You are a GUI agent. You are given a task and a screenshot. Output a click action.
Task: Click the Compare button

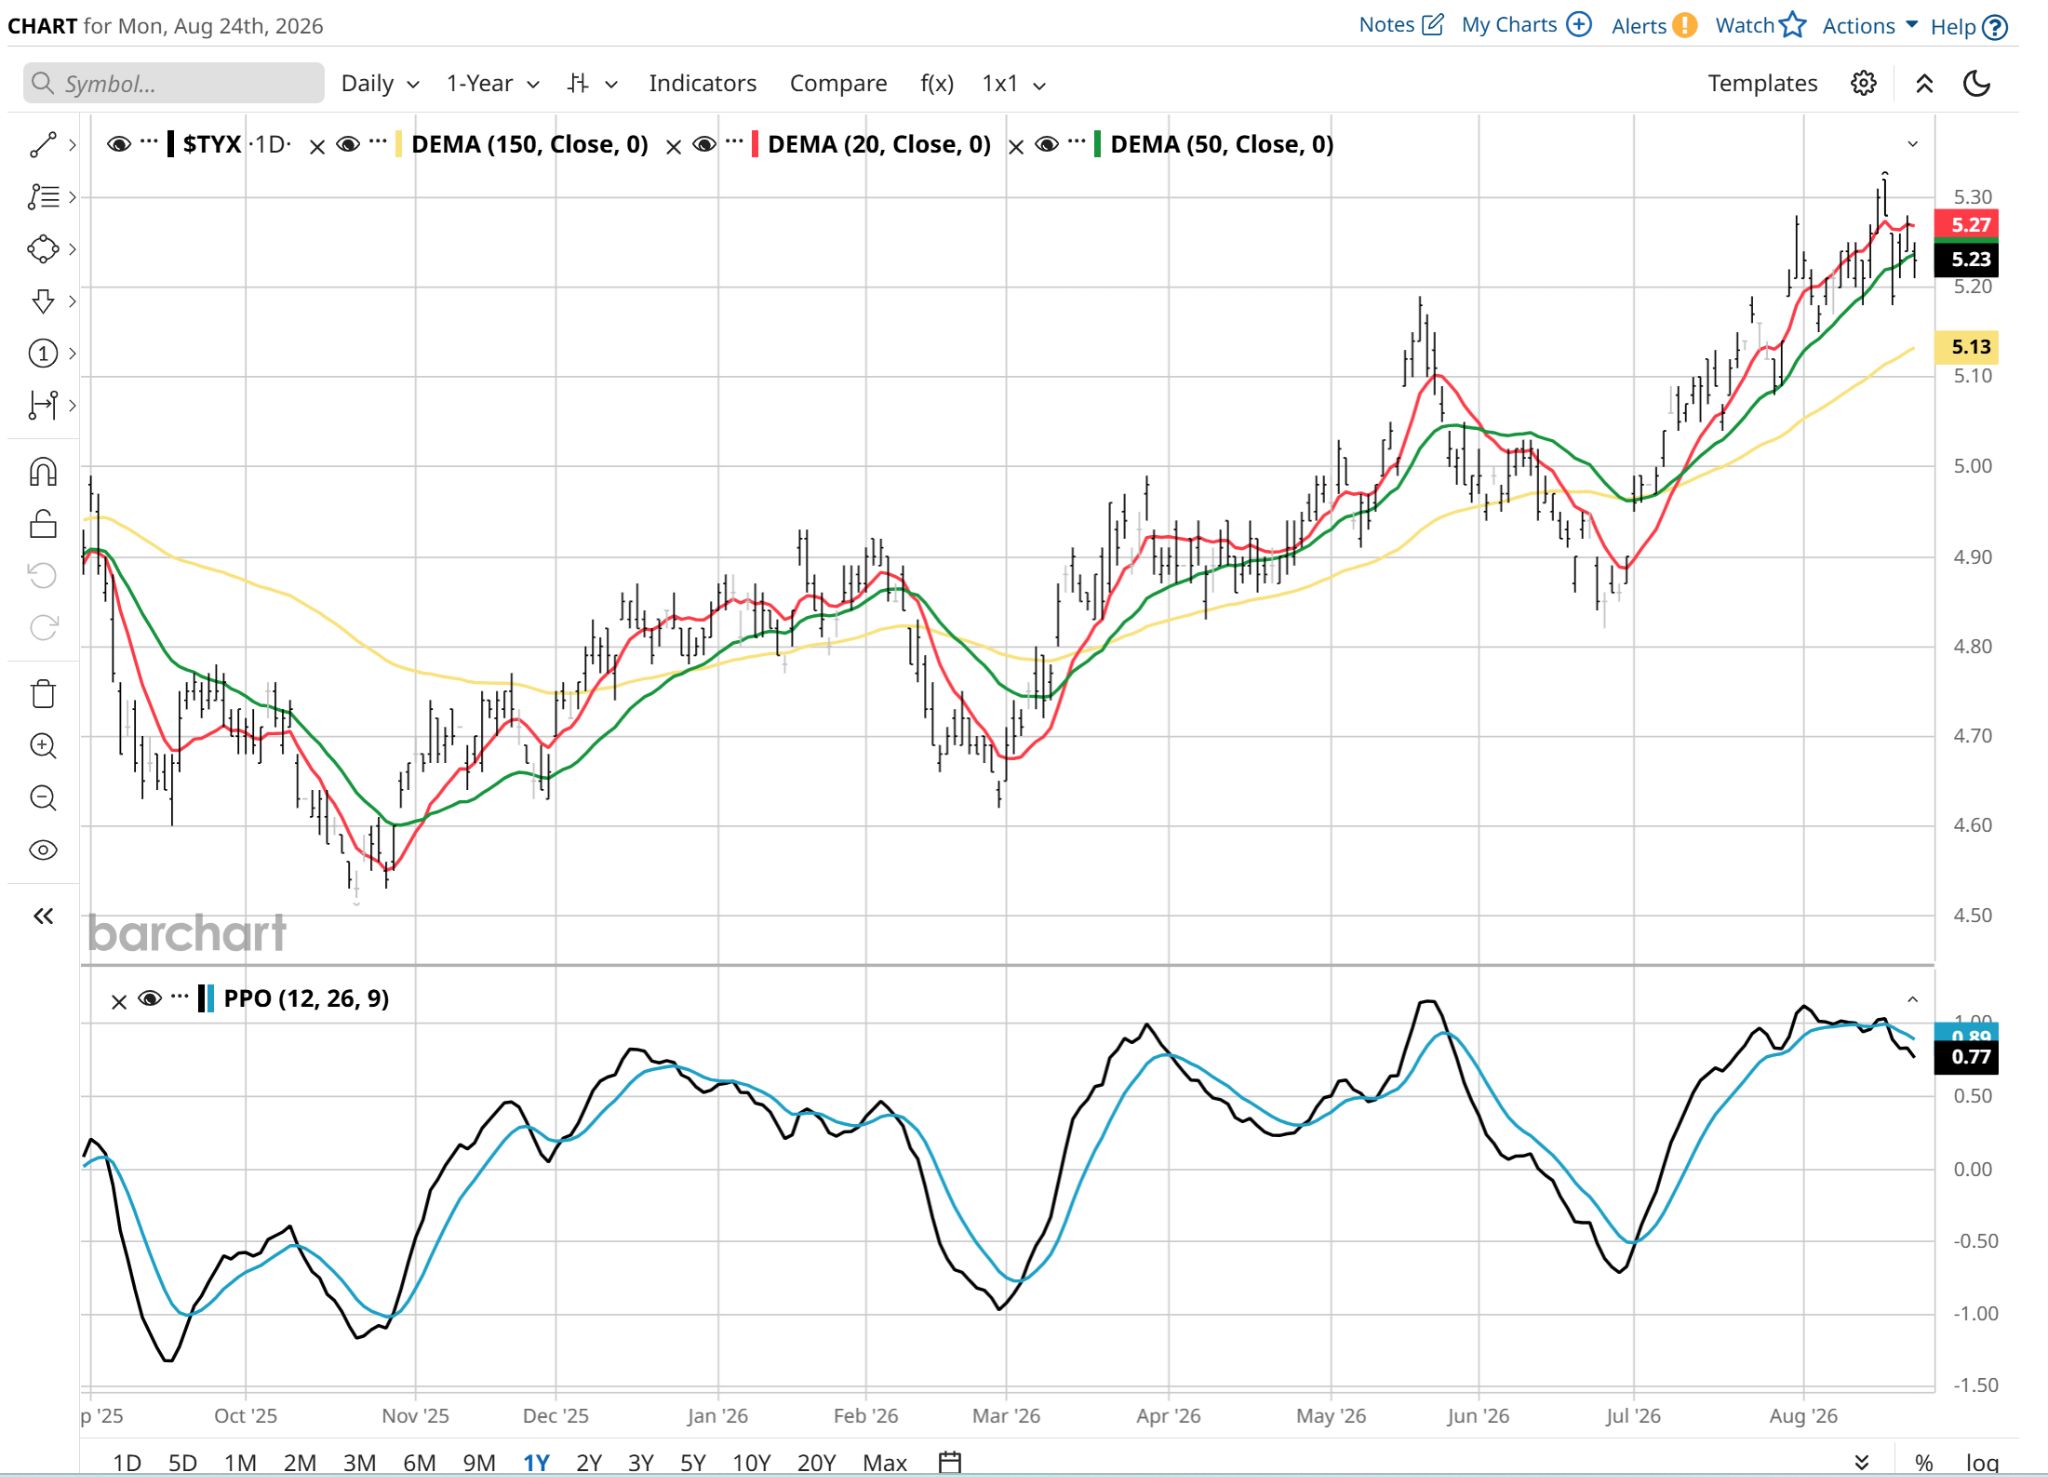point(838,84)
